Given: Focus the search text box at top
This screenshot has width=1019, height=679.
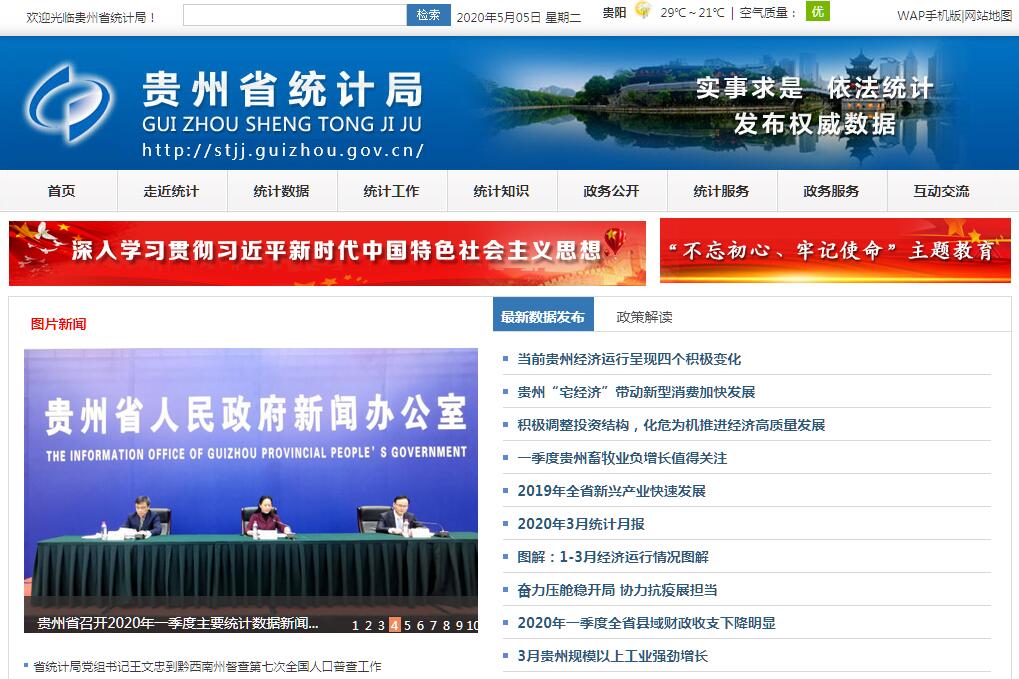Looking at the screenshot, I should (x=295, y=15).
